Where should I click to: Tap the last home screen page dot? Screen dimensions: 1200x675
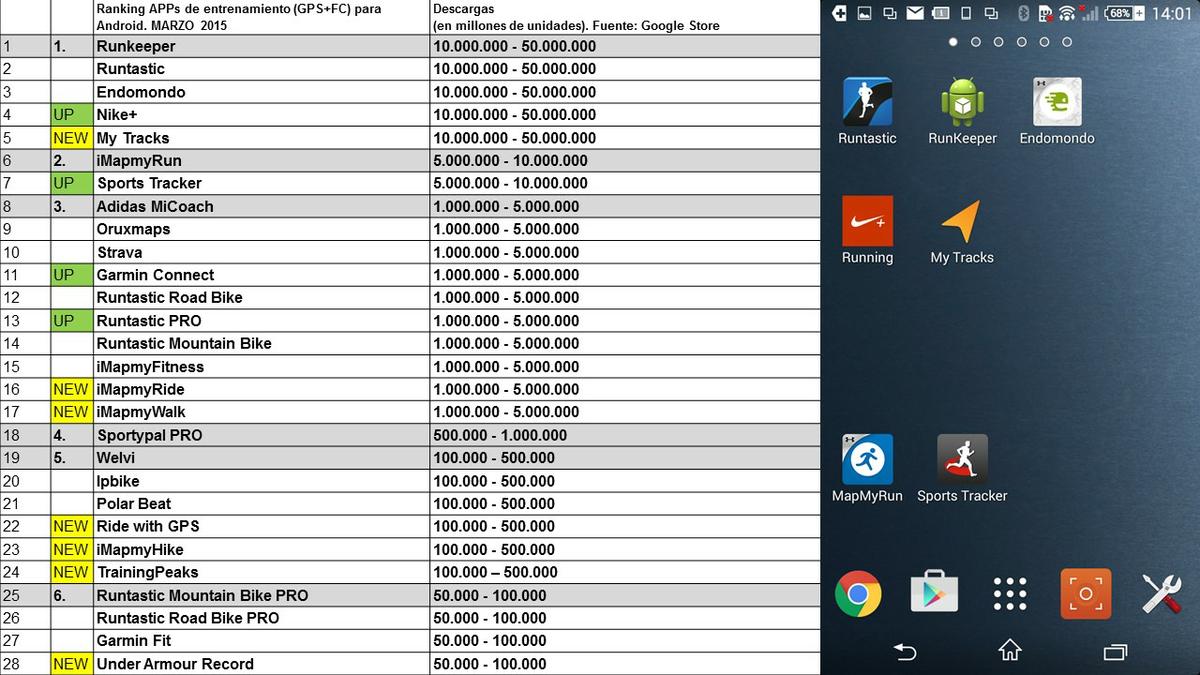[1067, 42]
